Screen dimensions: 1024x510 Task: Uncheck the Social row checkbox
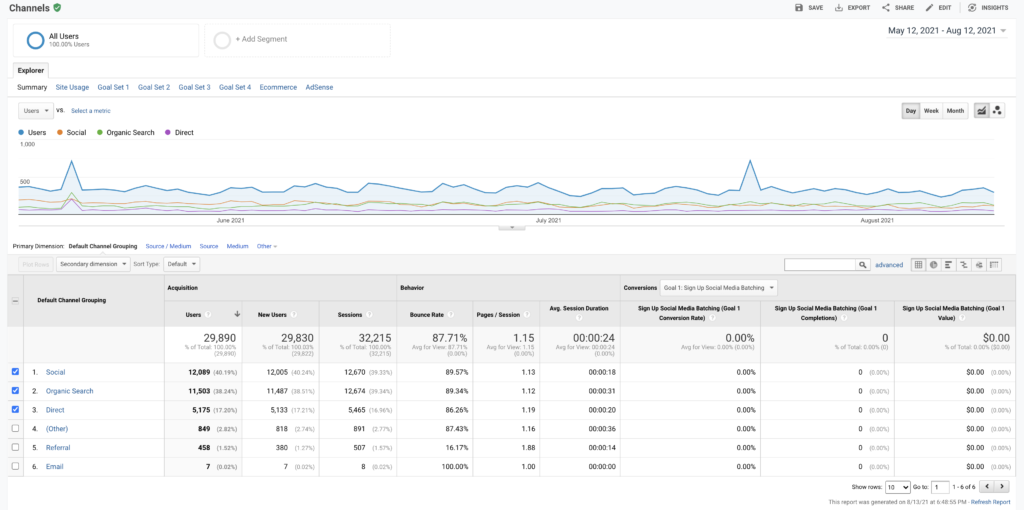click(16, 372)
